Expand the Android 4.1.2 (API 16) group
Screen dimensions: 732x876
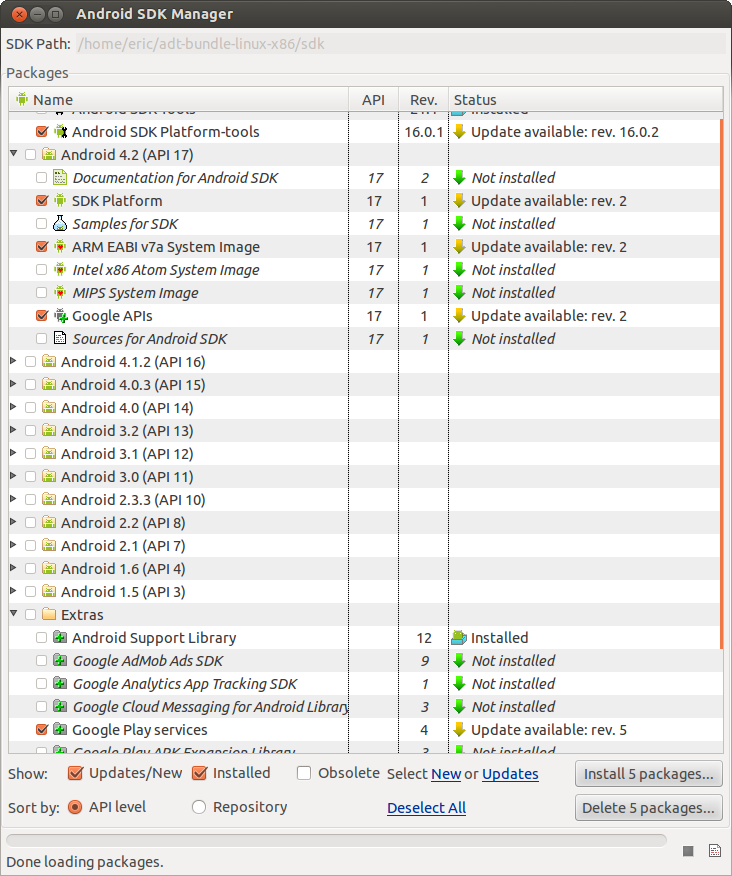point(14,361)
